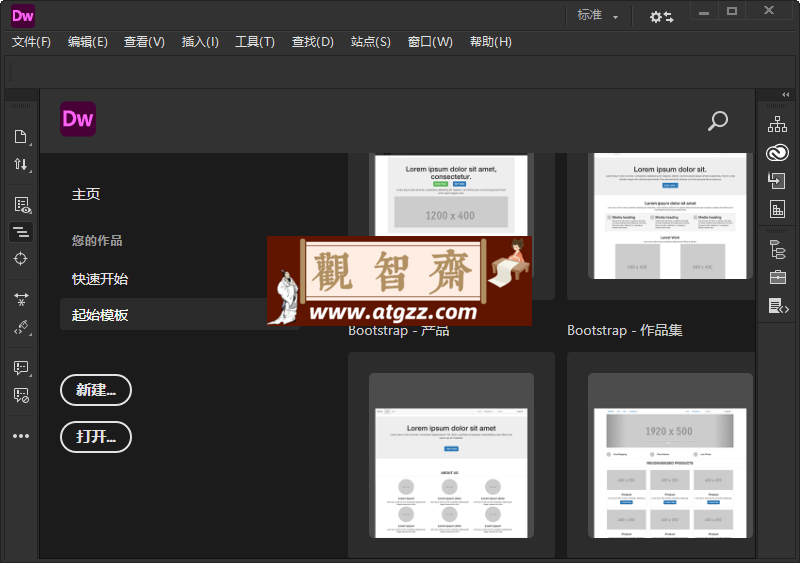Select 快速开始 in the start sidebar

(x=100, y=279)
